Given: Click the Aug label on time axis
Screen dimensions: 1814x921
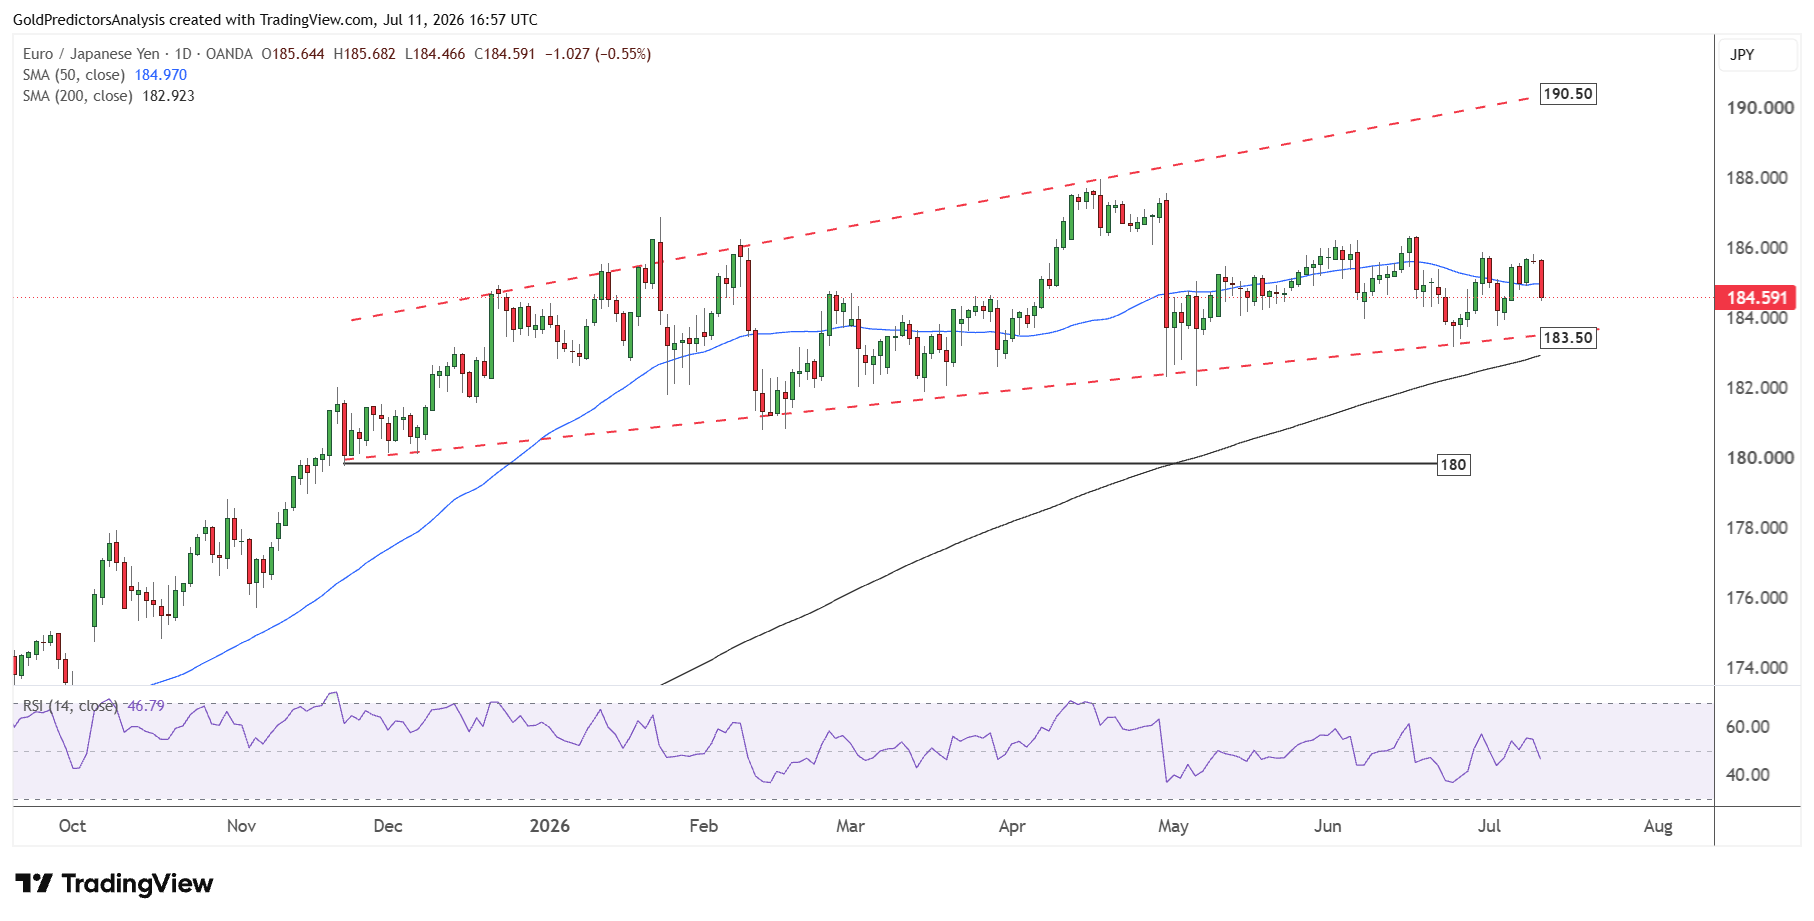Looking at the screenshot, I should pos(1658,826).
